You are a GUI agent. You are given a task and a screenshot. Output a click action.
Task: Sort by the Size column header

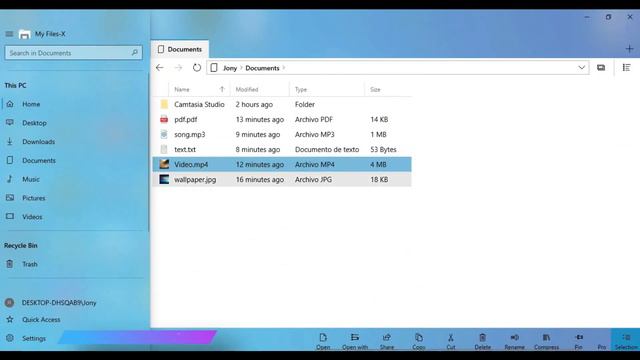388,89
